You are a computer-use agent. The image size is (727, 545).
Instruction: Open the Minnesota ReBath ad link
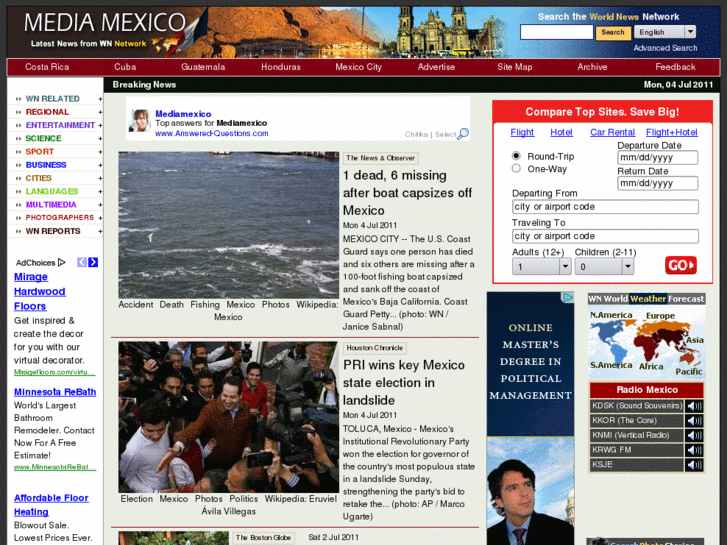click(55, 392)
